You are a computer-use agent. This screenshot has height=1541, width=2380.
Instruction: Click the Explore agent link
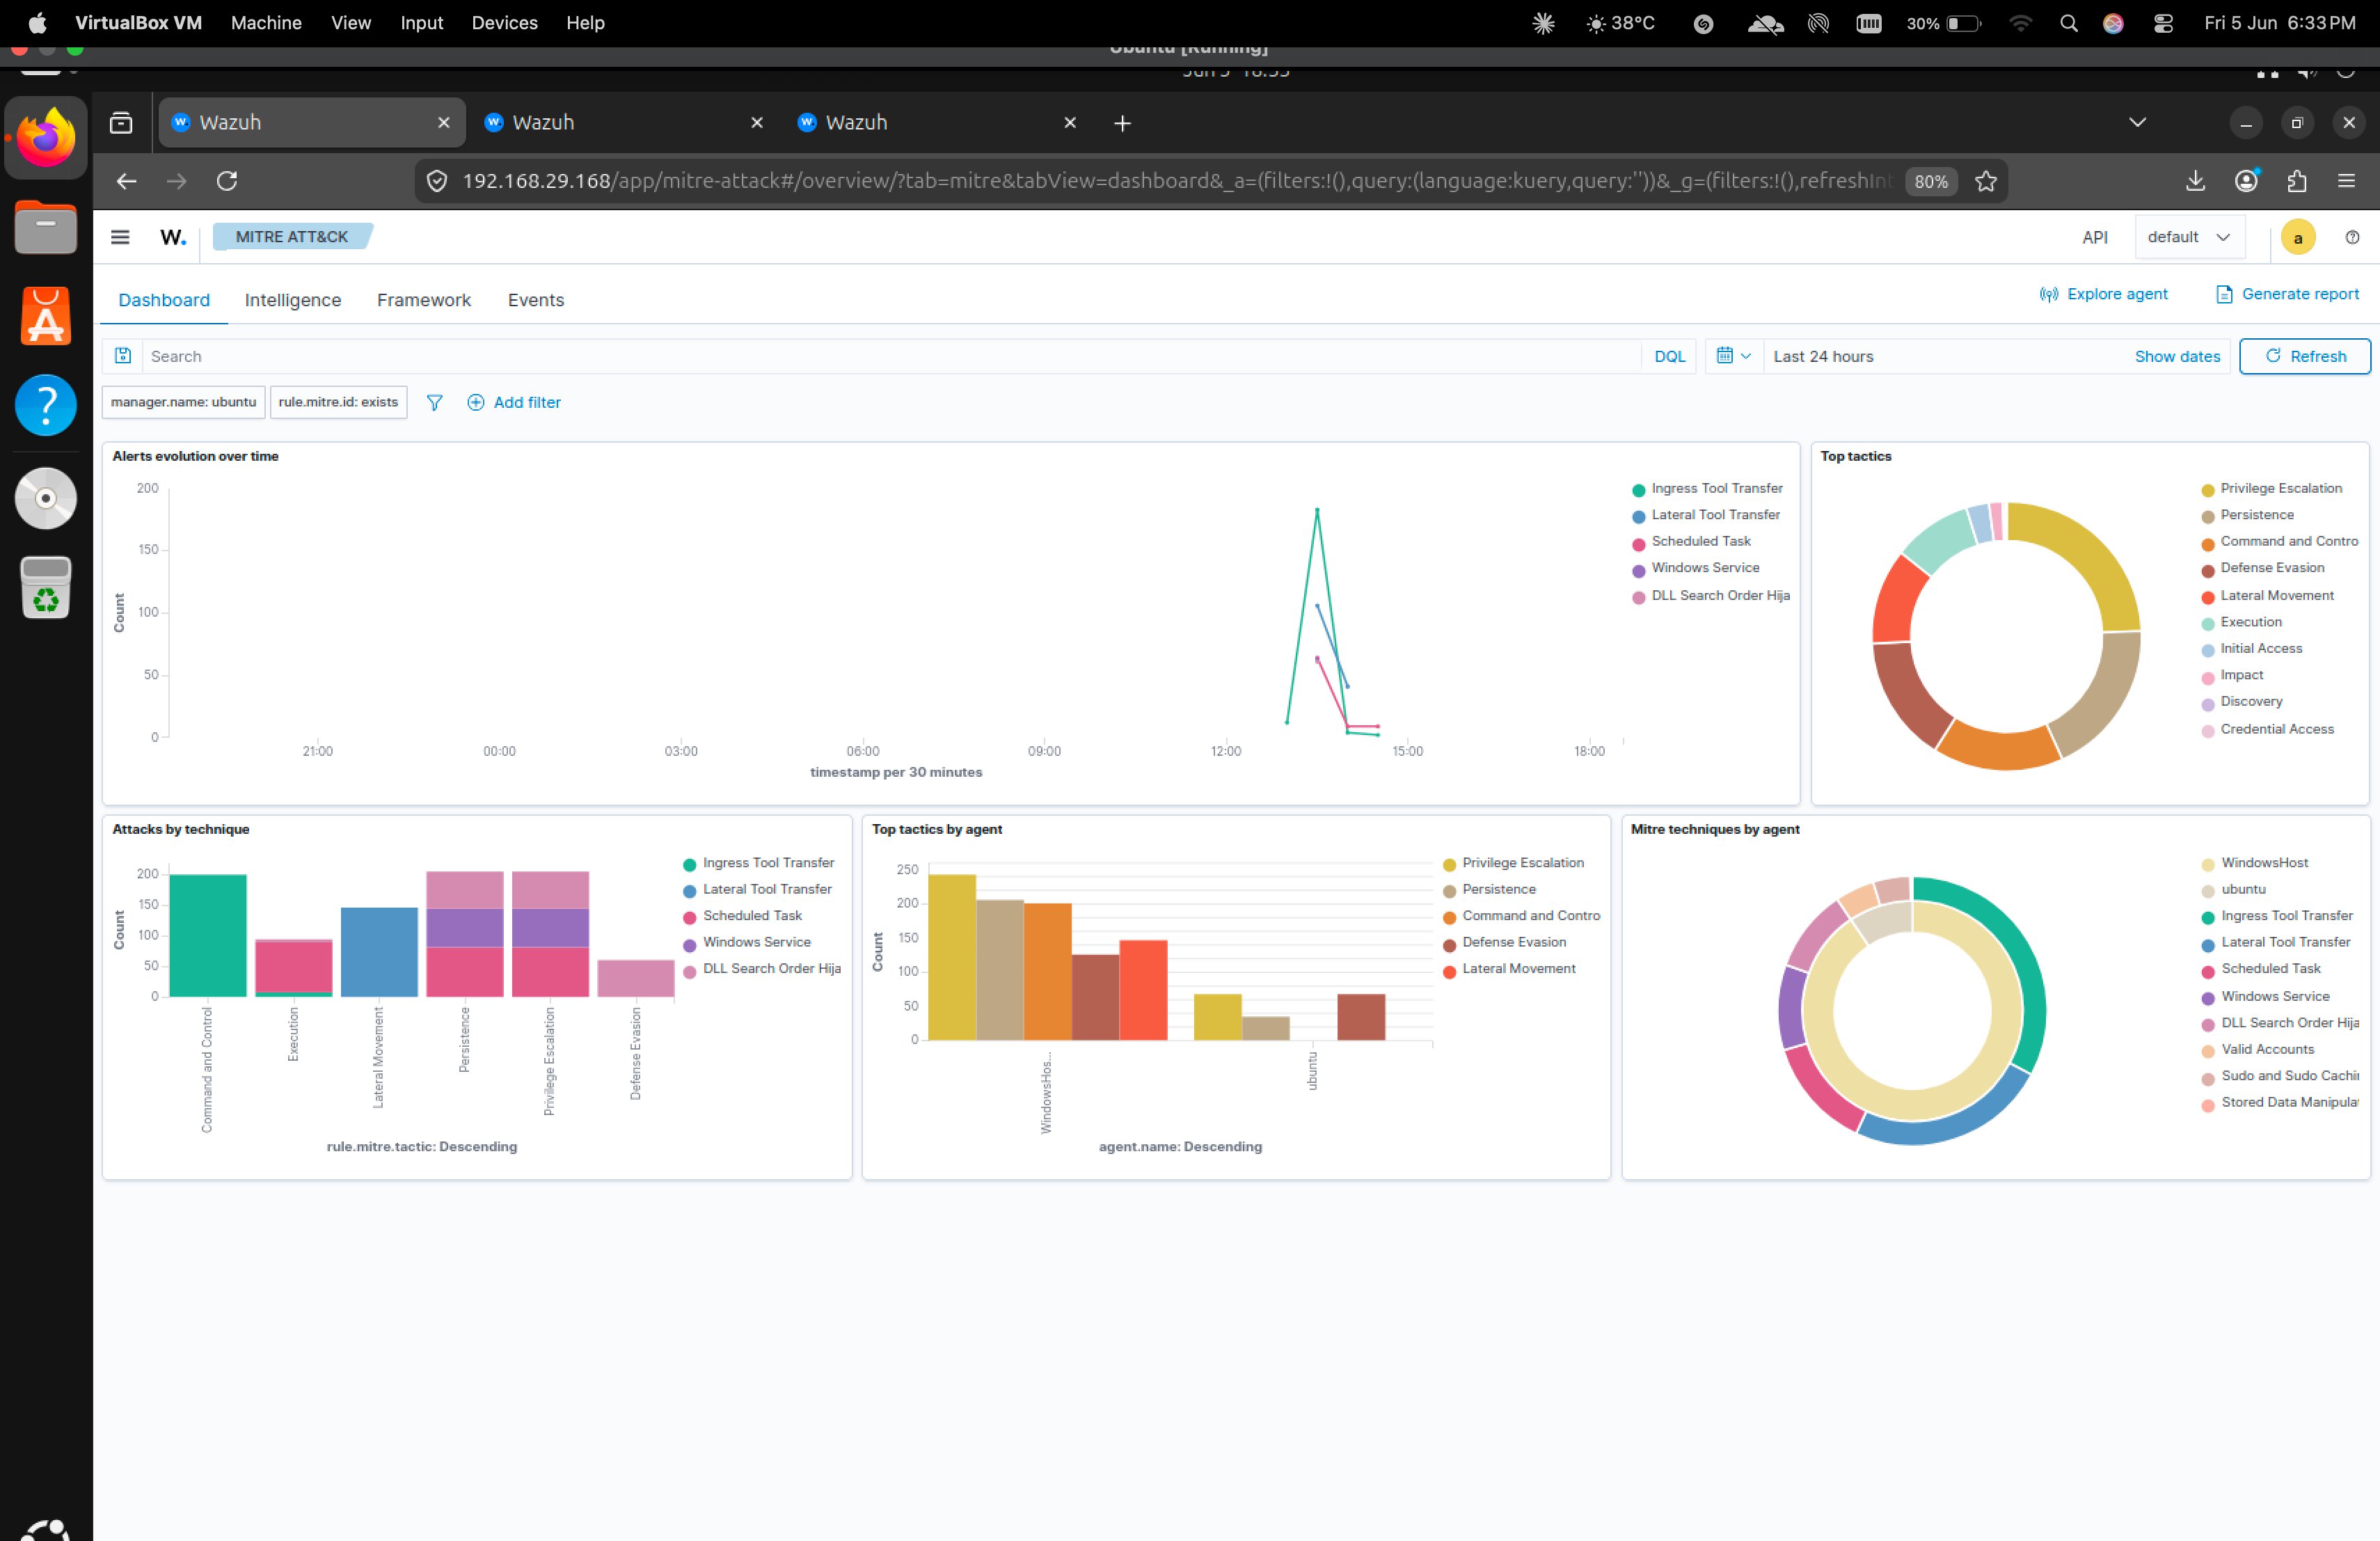tap(2104, 294)
